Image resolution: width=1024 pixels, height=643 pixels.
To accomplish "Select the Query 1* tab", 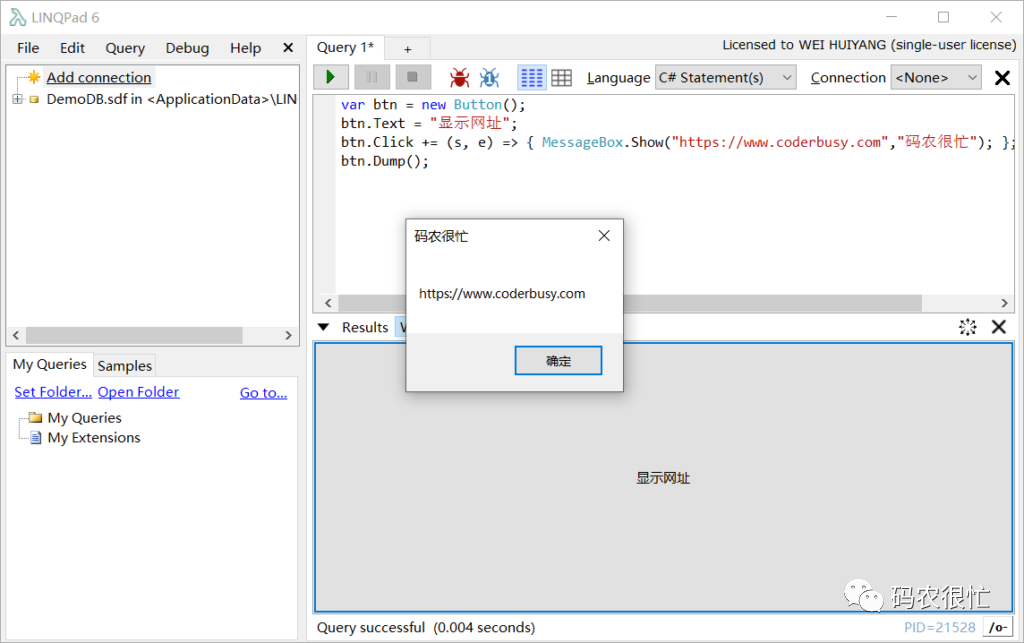I will click(x=345, y=48).
